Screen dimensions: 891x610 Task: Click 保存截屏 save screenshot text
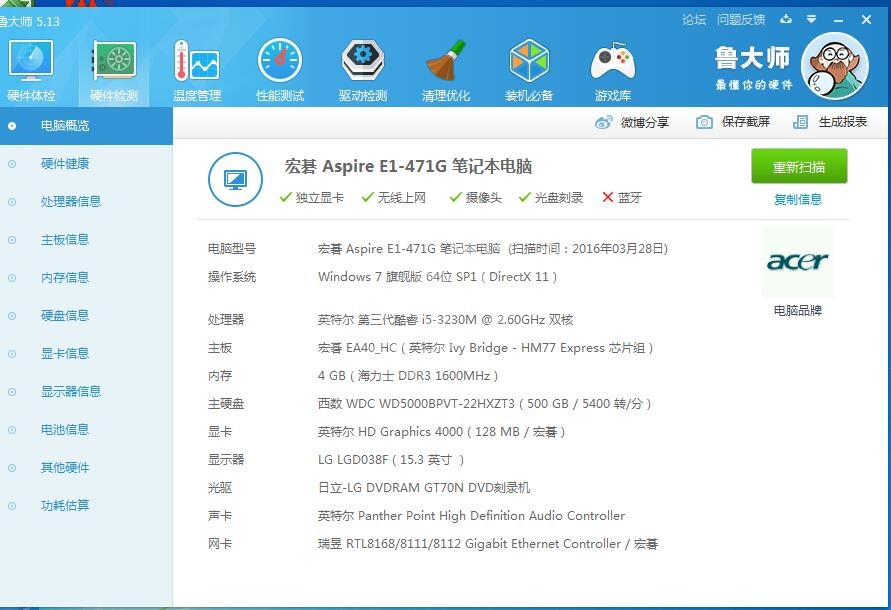tap(746, 122)
